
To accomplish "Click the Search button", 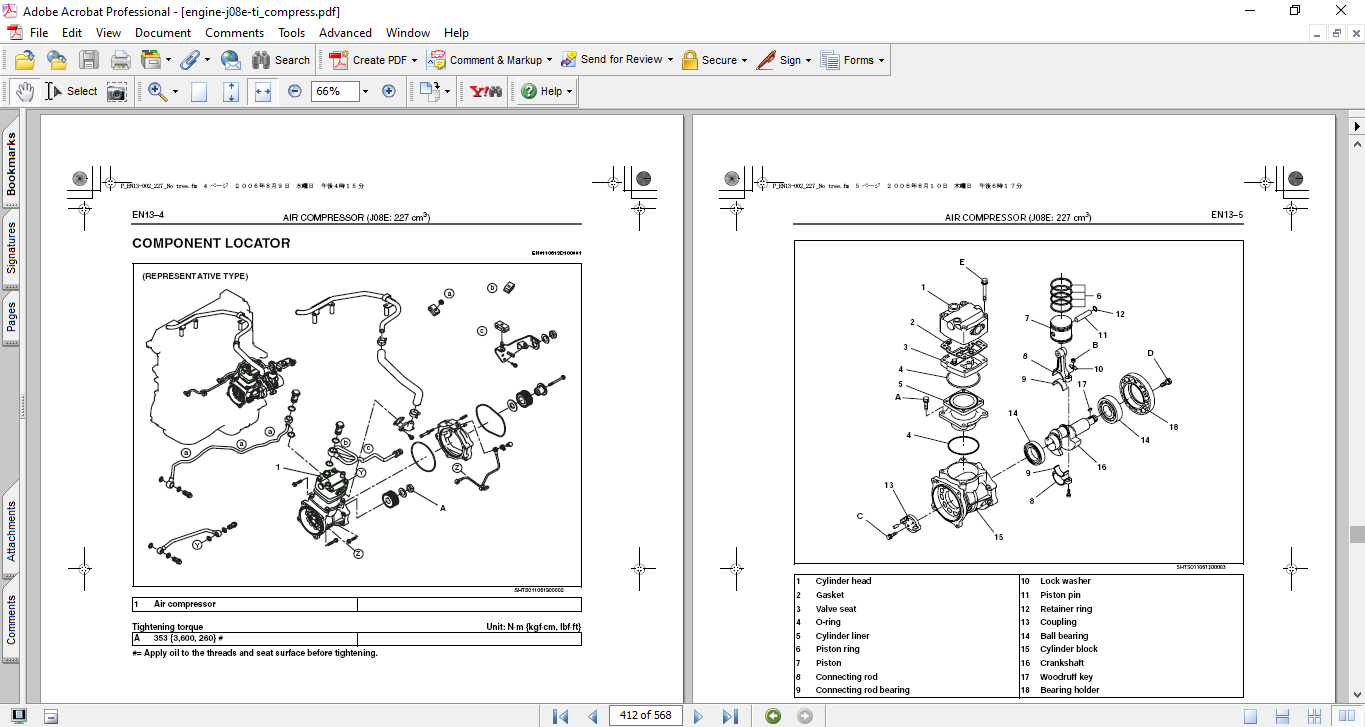I will coord(280,60).
